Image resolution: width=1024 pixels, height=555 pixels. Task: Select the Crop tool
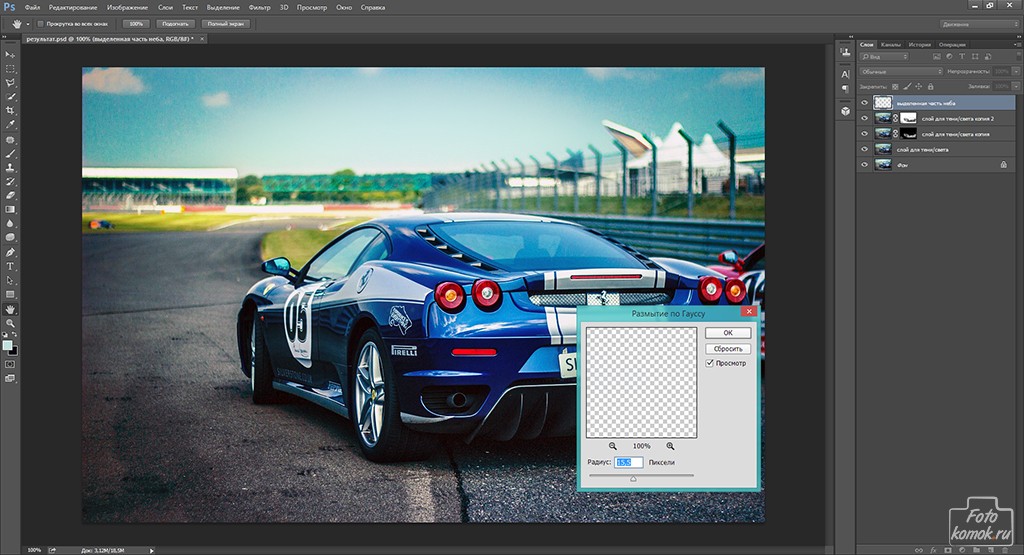(11, 111)
